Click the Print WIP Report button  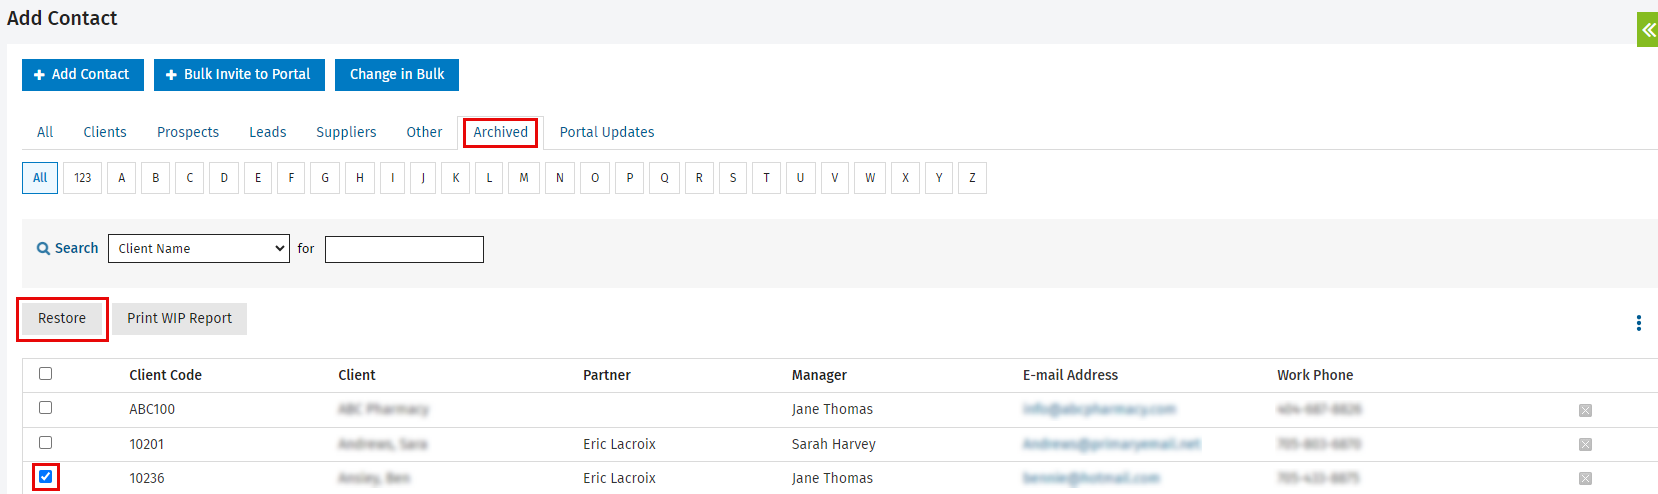click(x=179, y=318)
